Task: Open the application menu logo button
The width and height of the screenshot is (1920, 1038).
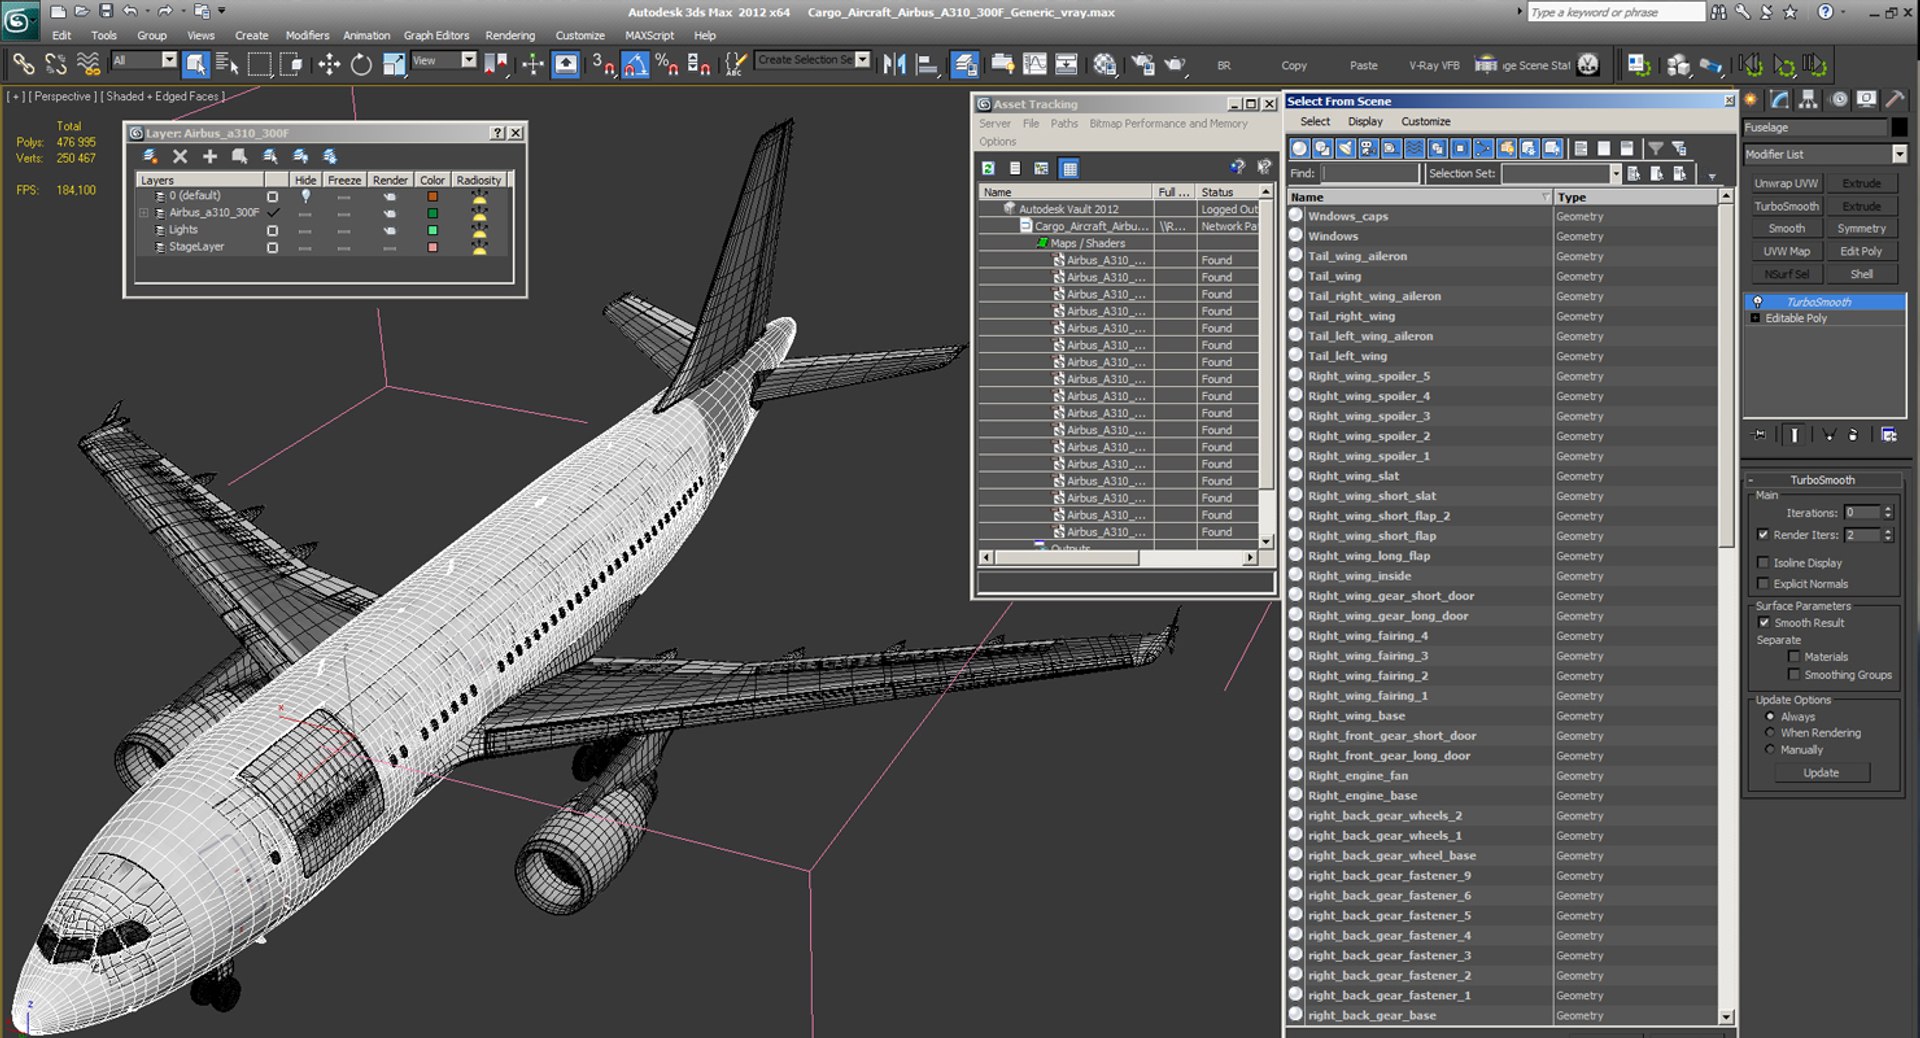Action: click(20, 18)
